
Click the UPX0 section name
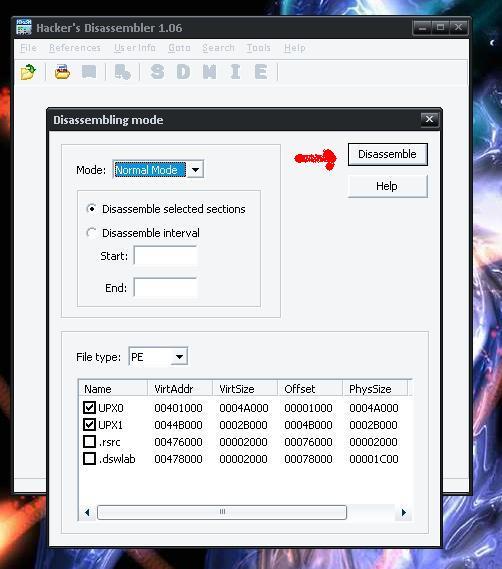point(111,408)
